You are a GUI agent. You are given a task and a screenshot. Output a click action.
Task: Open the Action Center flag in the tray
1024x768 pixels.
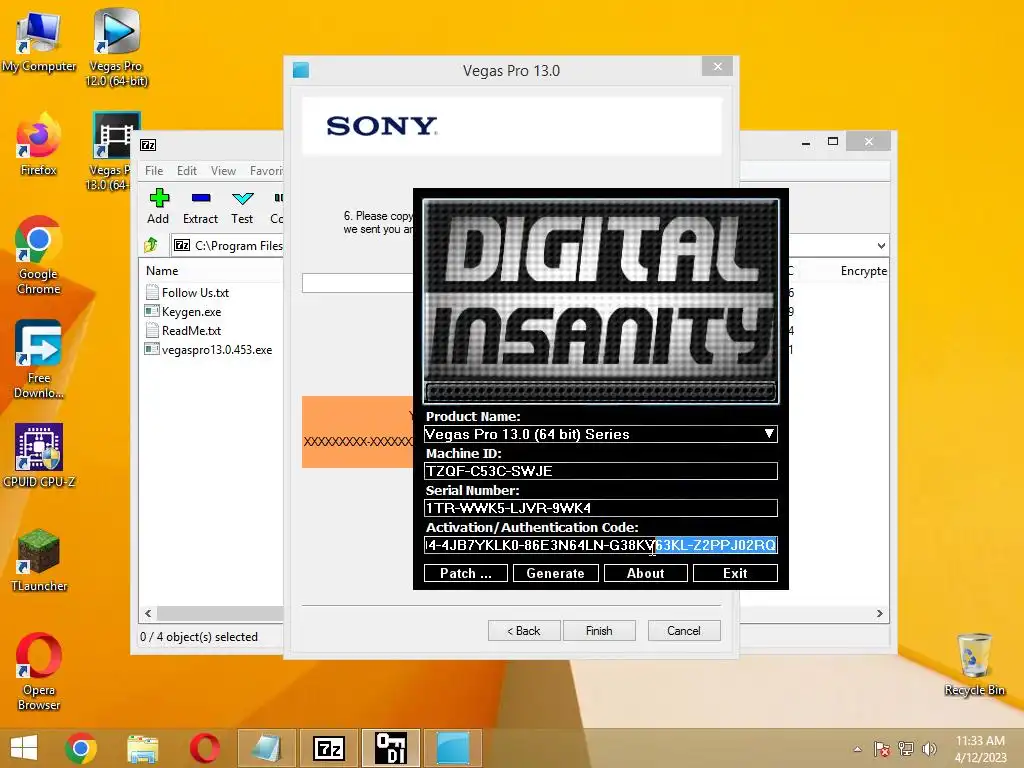point(882,749)
